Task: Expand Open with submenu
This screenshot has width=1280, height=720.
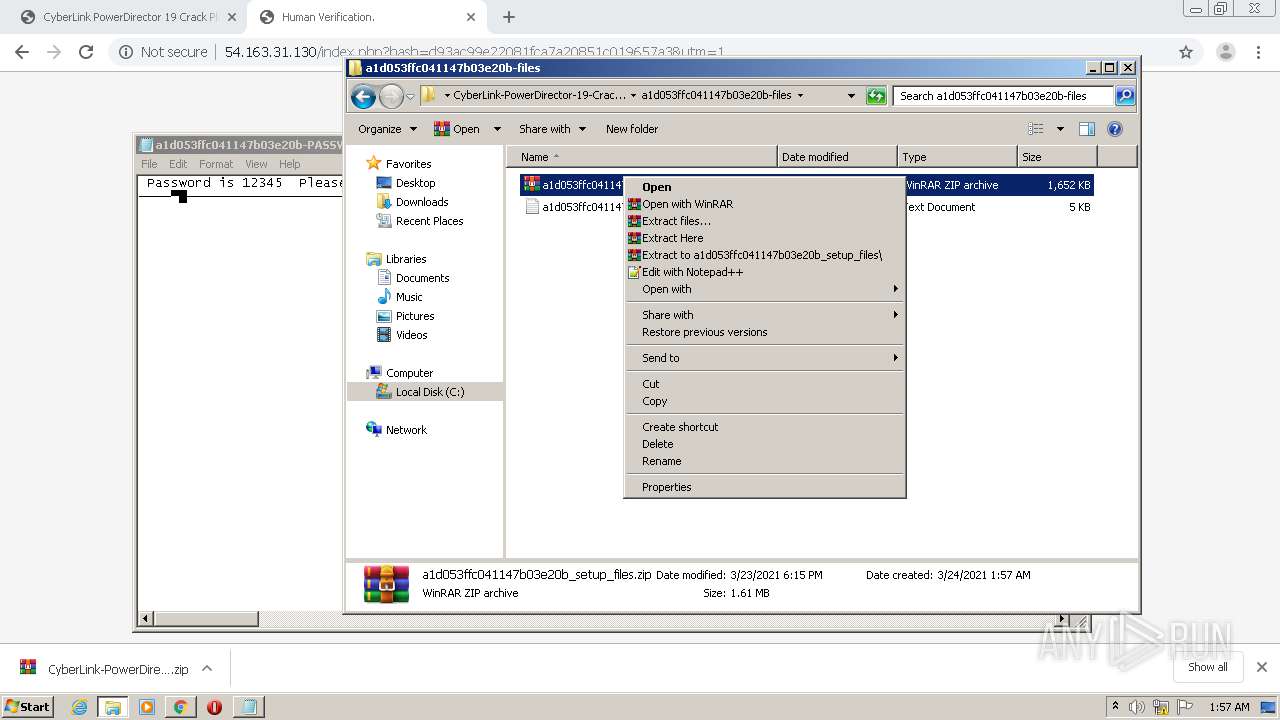Action: [764, 289]
